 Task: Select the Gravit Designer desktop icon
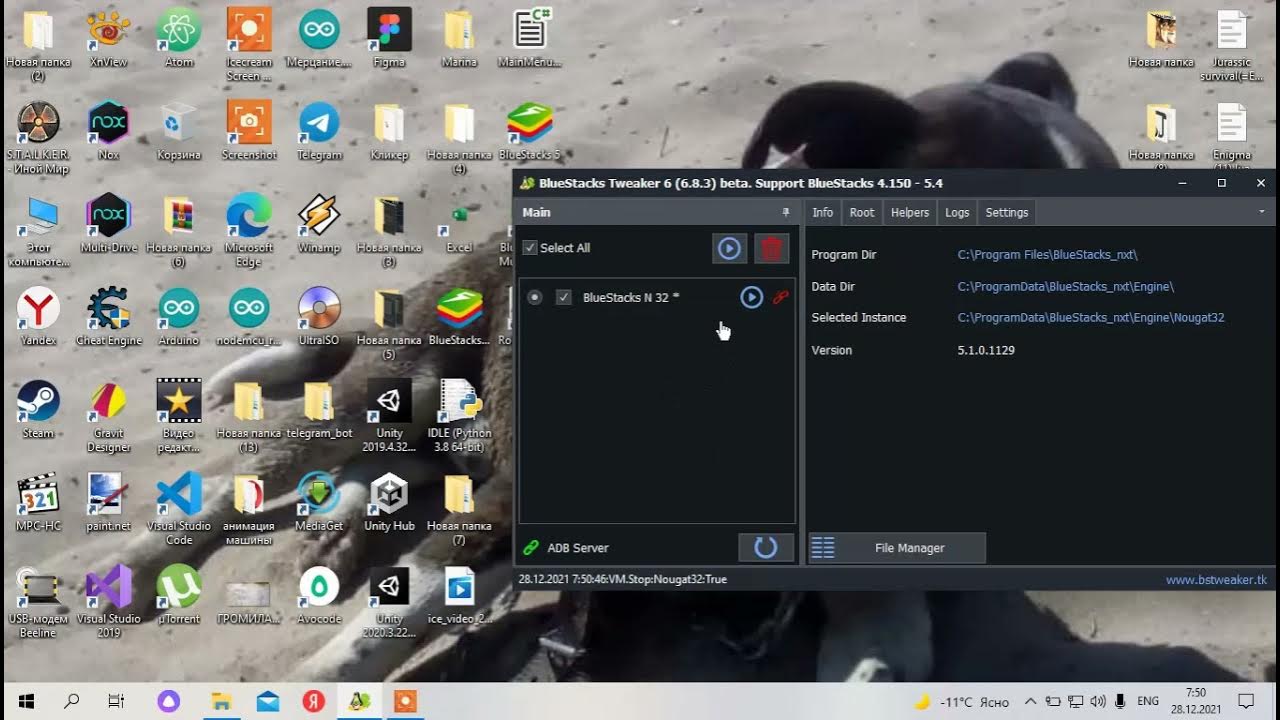(x=108, y=415)
